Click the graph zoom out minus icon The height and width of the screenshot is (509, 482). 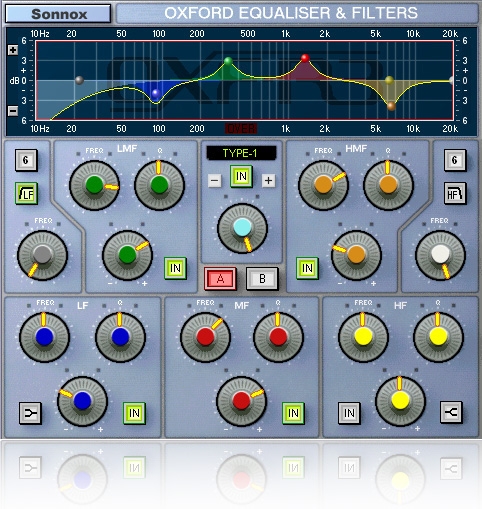(13, 111)
